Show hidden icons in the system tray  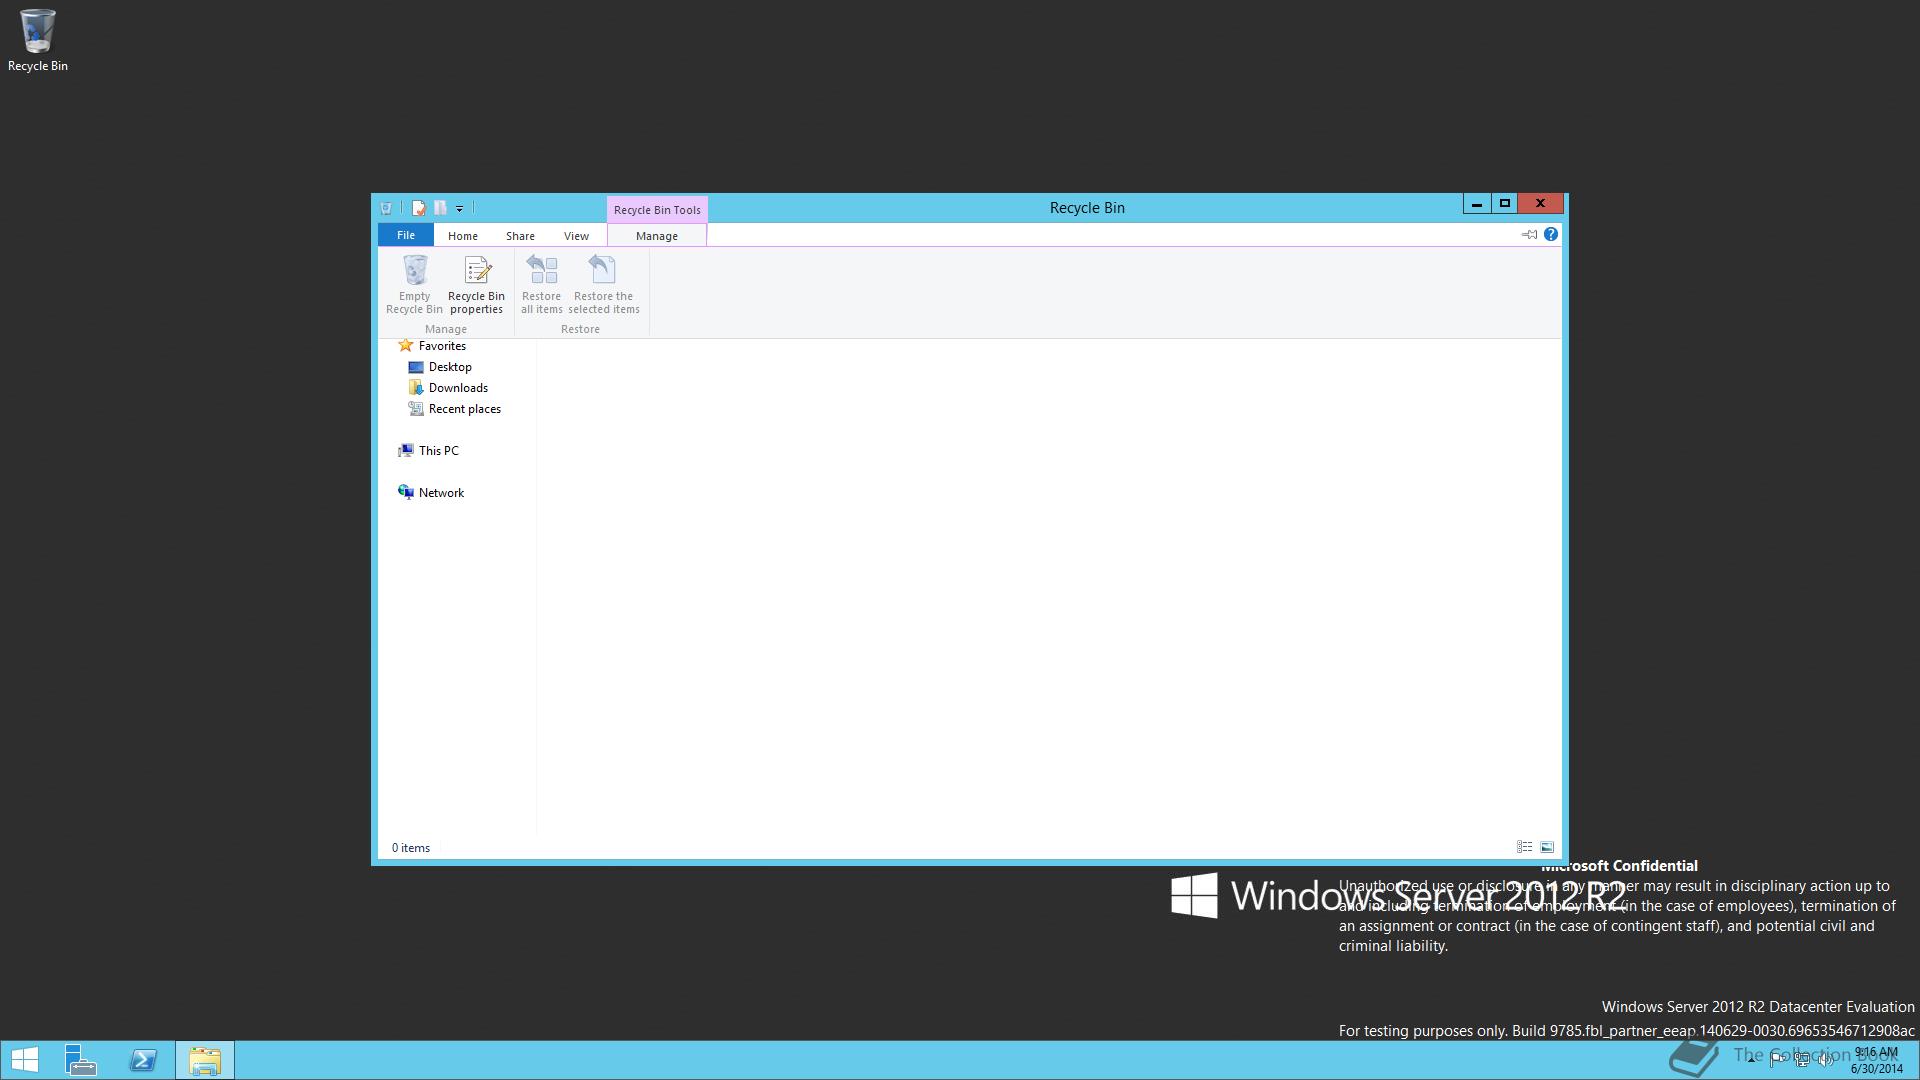[x=1751, y=1059]
